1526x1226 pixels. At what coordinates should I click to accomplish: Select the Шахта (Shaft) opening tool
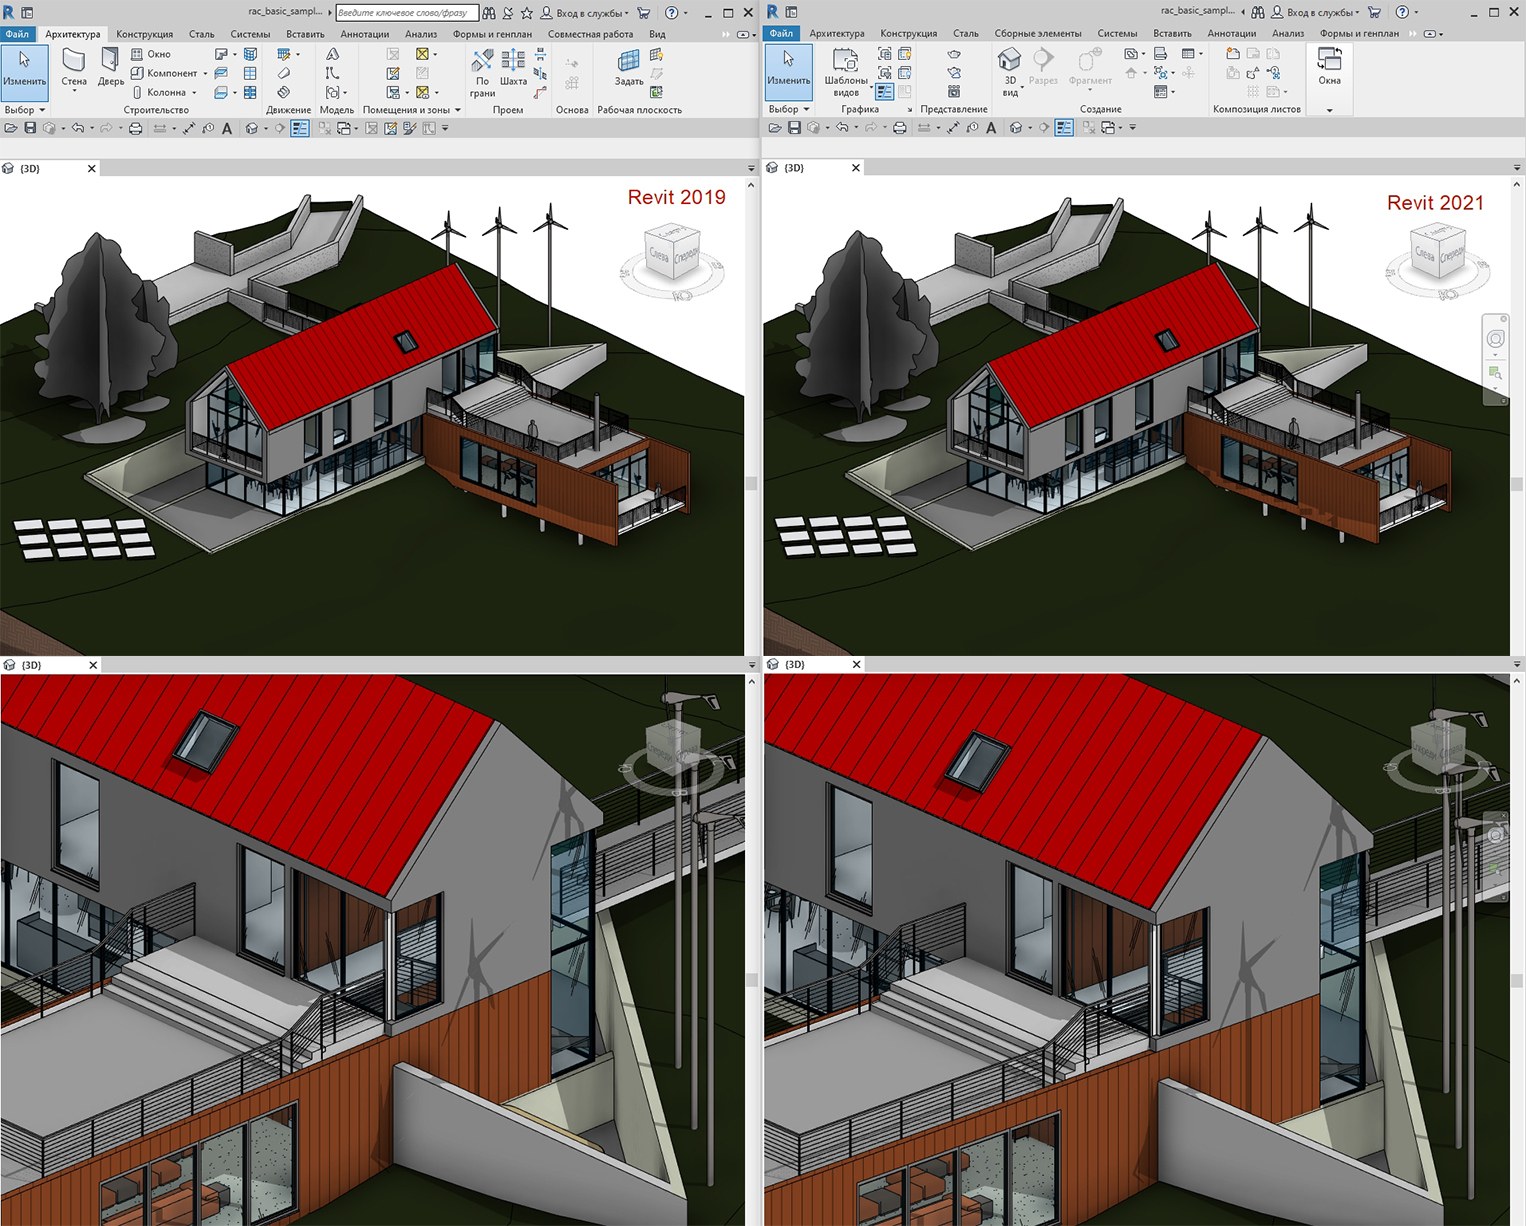[513, 68]
